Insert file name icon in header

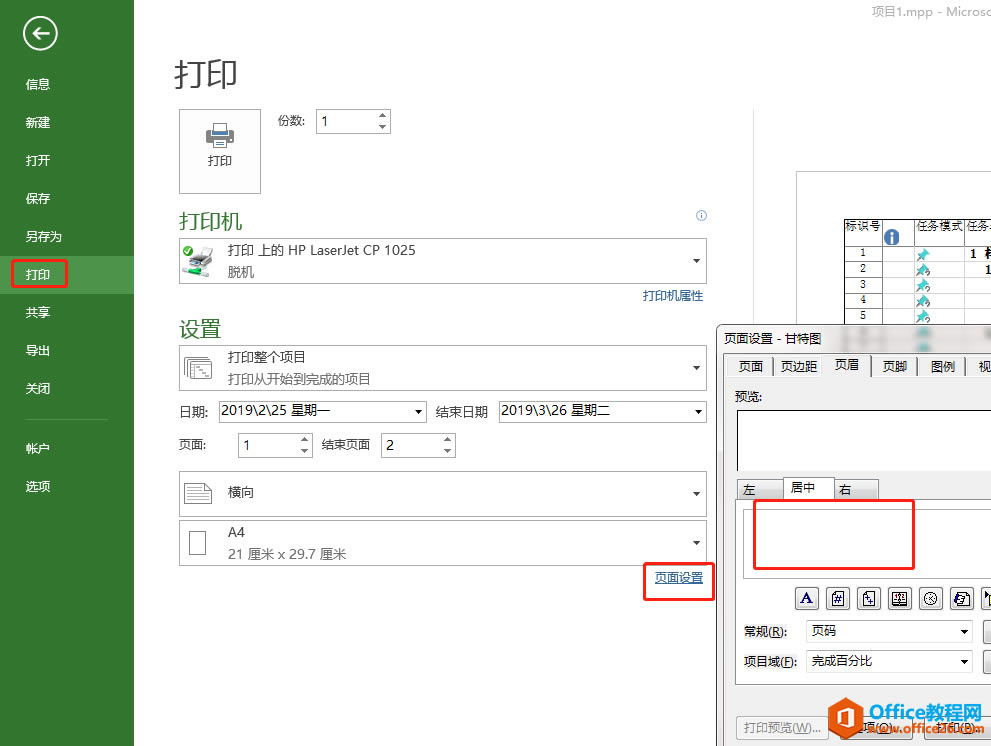click(961, 598)
